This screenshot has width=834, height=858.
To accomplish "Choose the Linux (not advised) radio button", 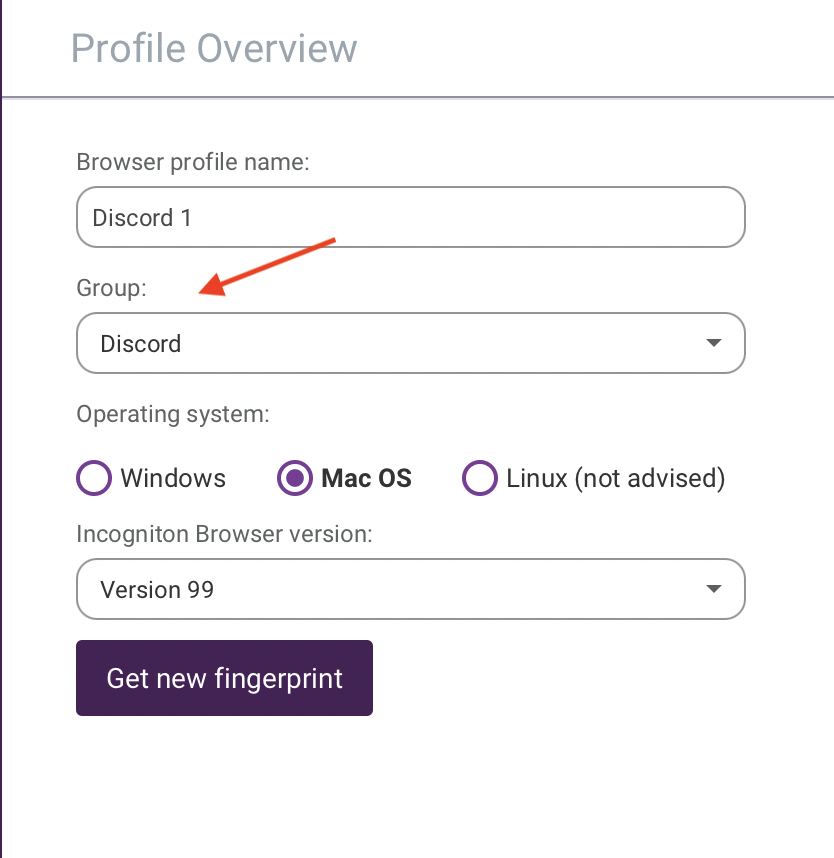I will click(480, 478).
